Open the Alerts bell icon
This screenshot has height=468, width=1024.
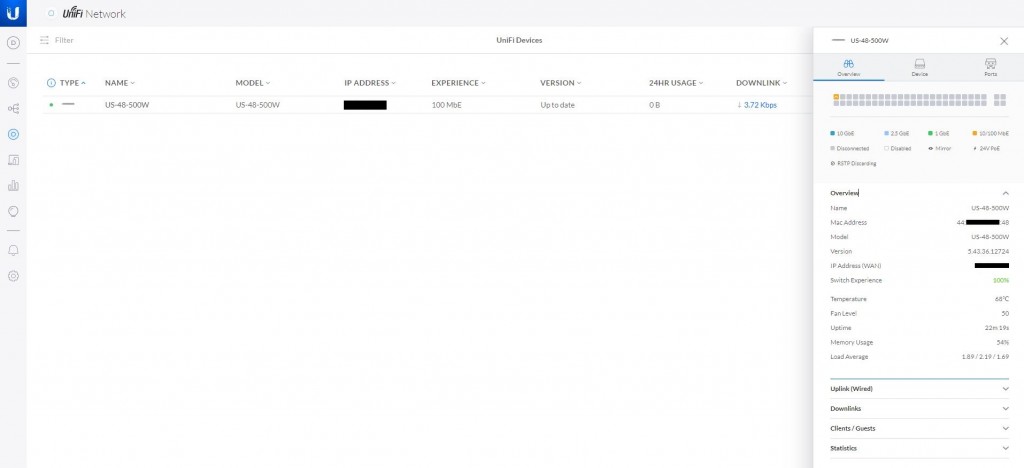13,251
